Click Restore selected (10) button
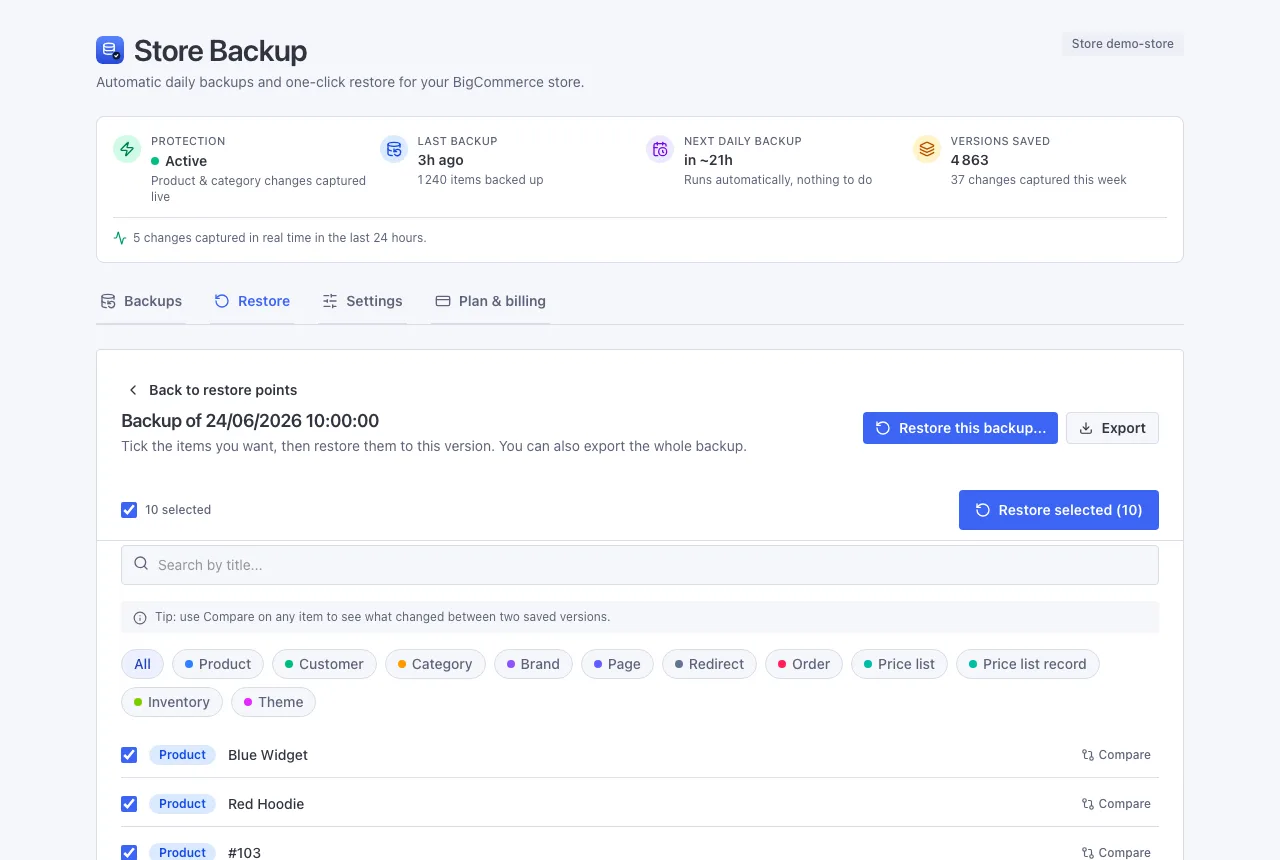1280x860 pixels. [x=1059, y=510]
